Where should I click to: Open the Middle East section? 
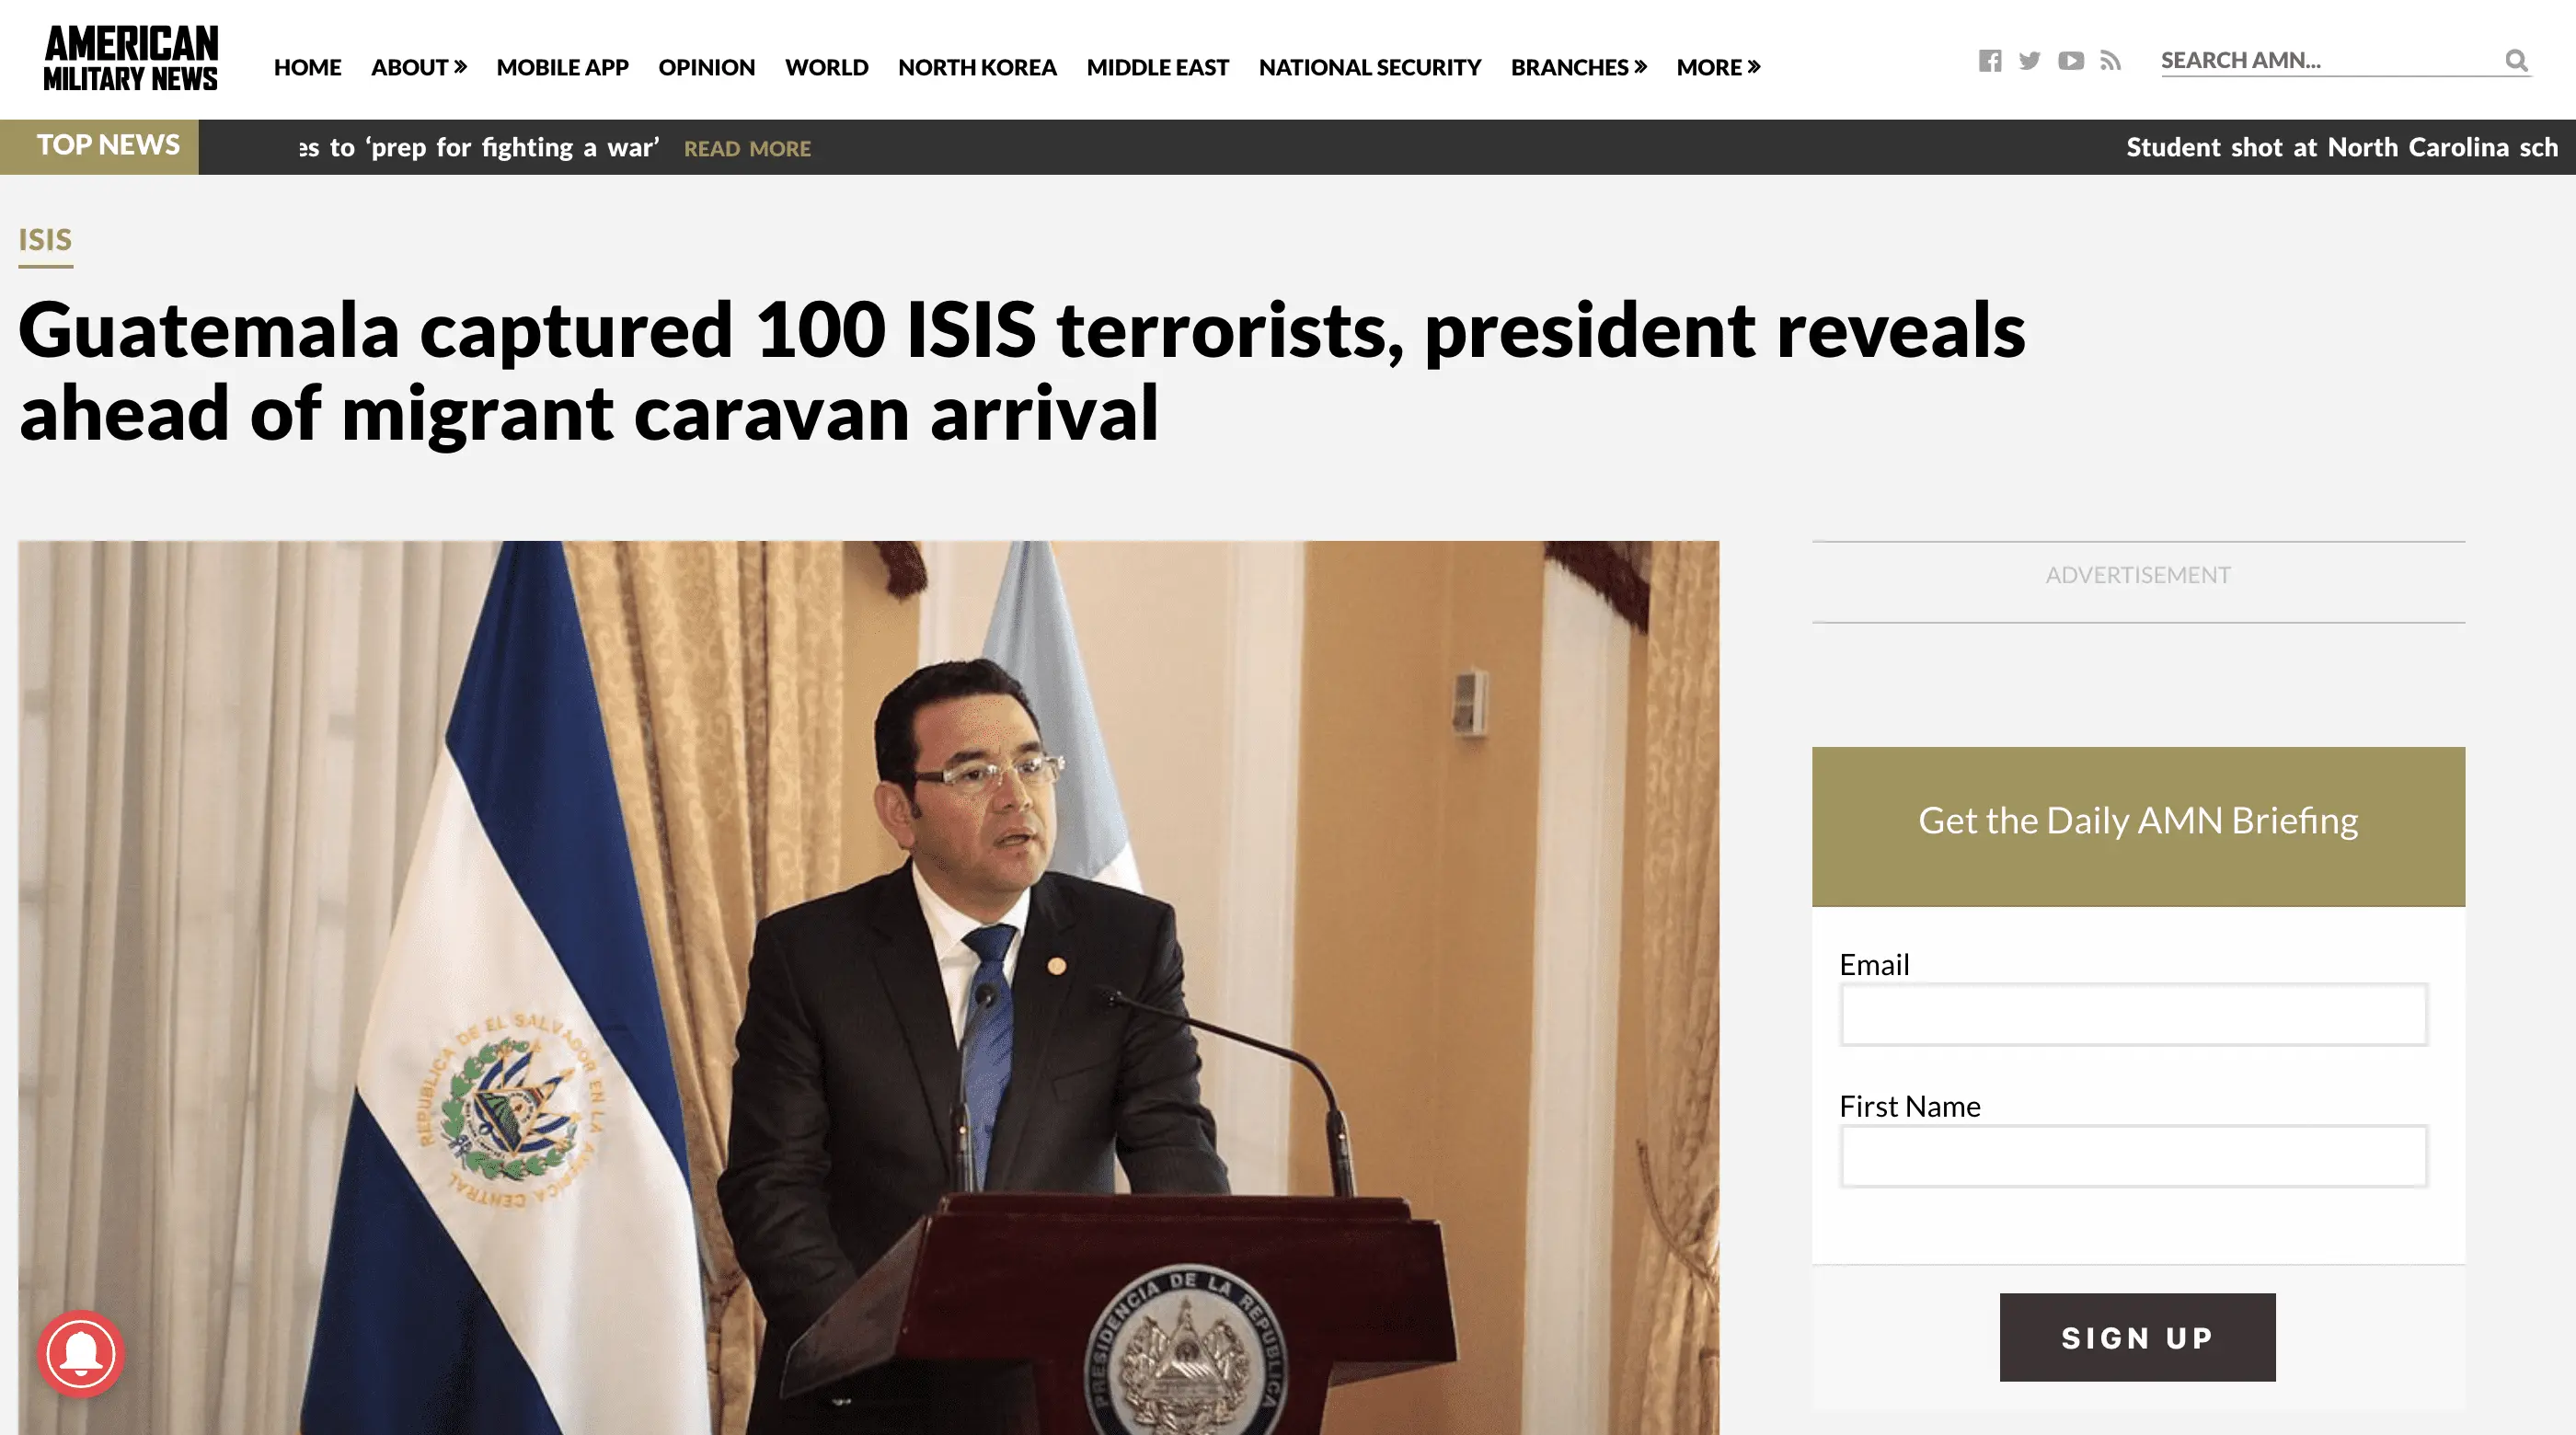[1157, 67]
